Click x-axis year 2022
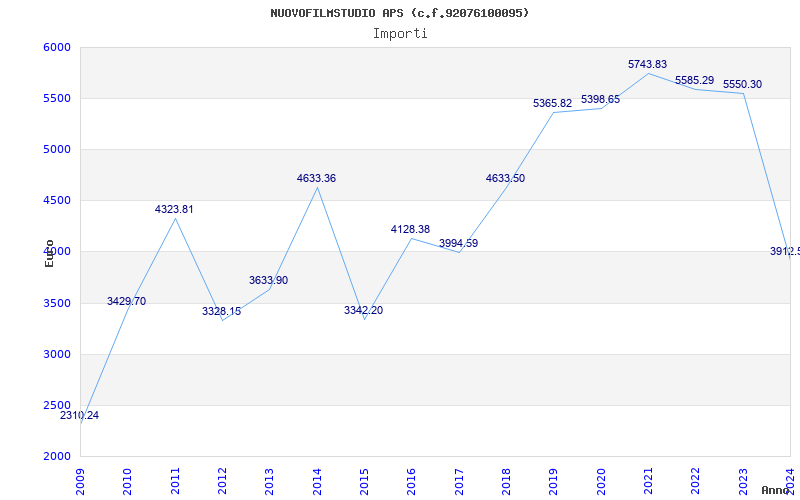The image size is (800, 500). point(696,482)
